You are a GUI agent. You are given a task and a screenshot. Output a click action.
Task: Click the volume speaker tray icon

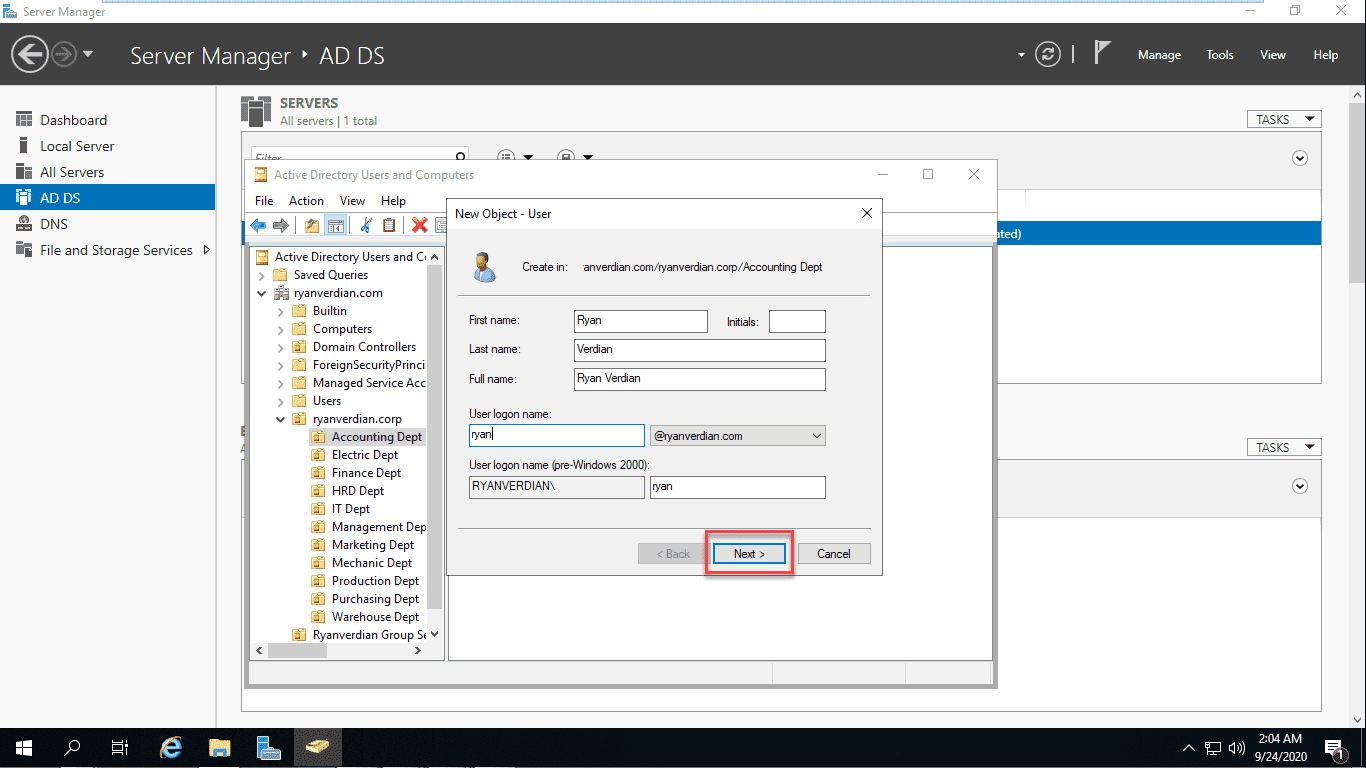point(1236,748)
